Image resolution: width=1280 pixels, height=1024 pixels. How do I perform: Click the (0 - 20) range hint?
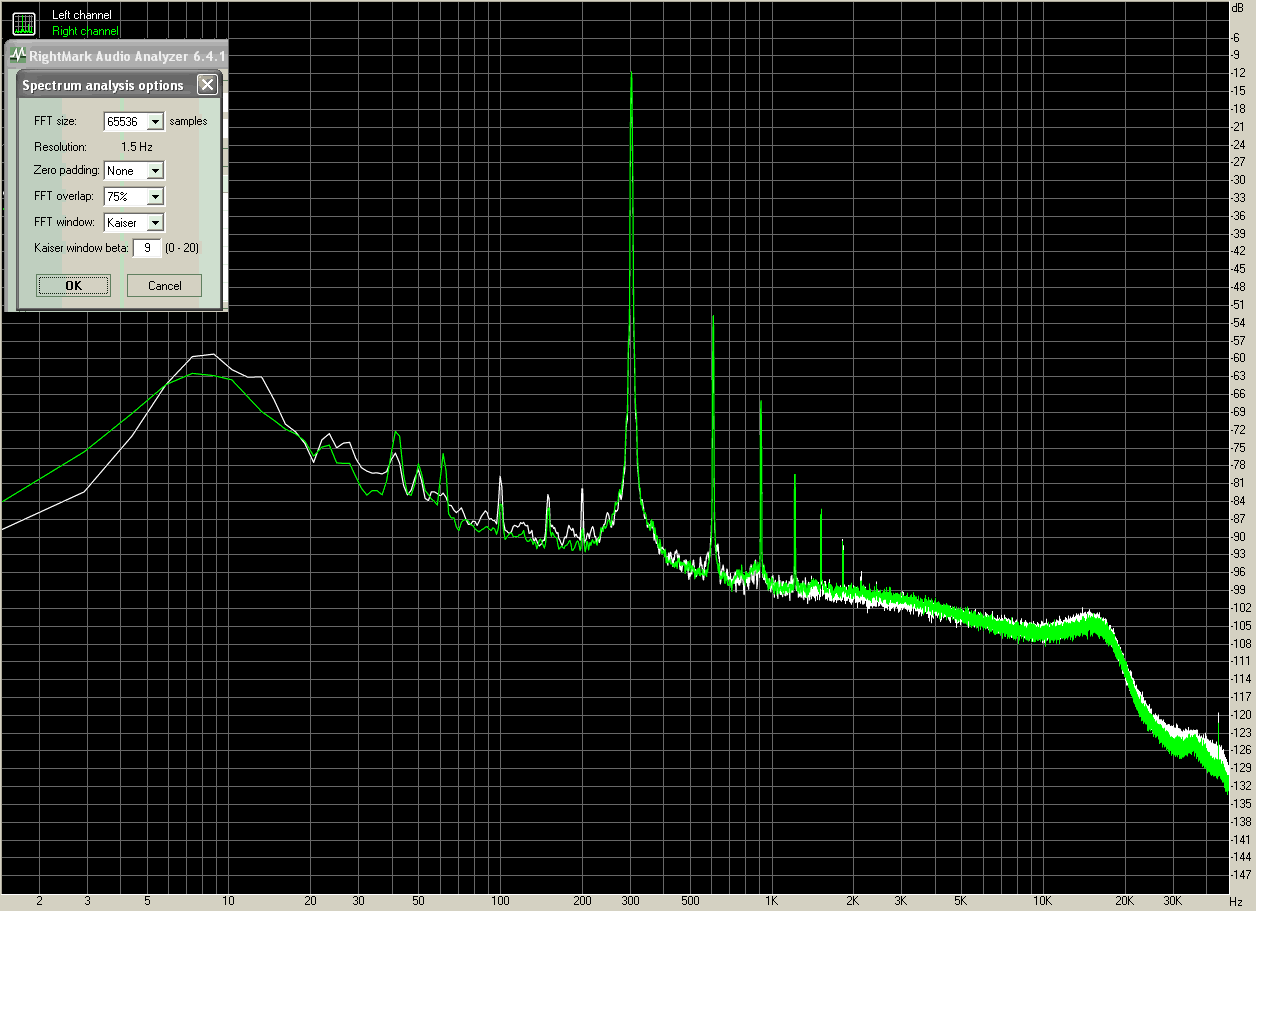[x=182, y=248]
